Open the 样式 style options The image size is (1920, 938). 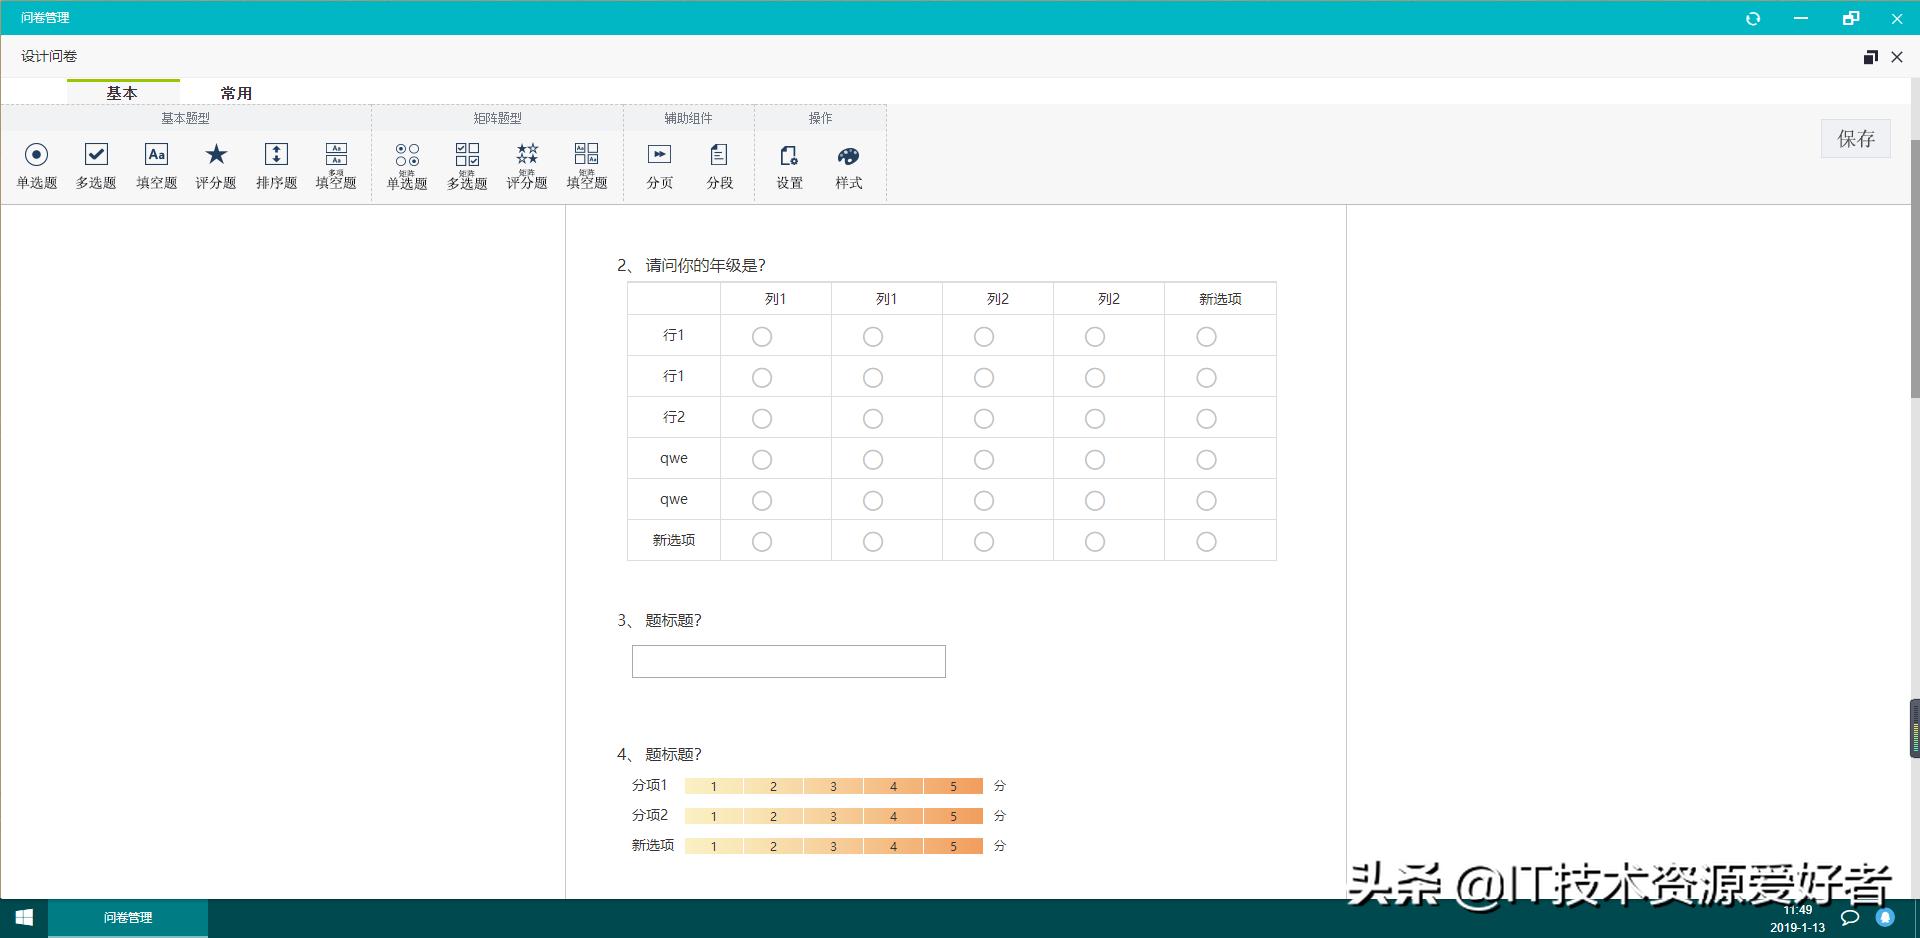coord(848,164)
